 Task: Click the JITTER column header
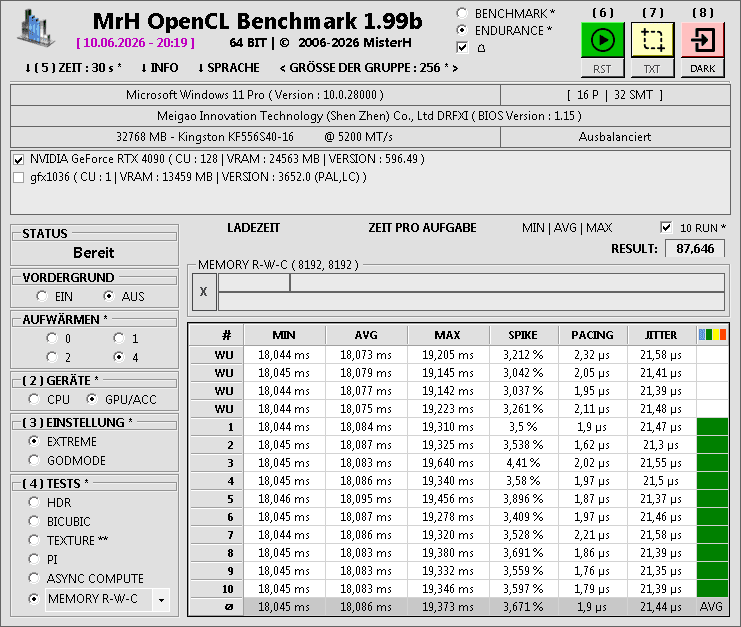(661, 335)
